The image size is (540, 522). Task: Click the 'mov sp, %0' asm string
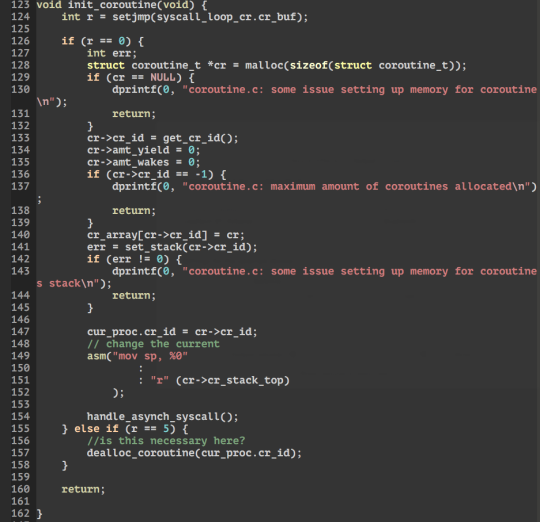pos(150,356)
